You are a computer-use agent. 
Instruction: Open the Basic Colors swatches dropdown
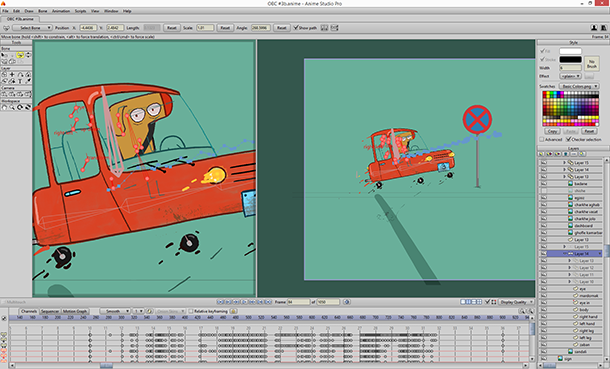[579, 86]
